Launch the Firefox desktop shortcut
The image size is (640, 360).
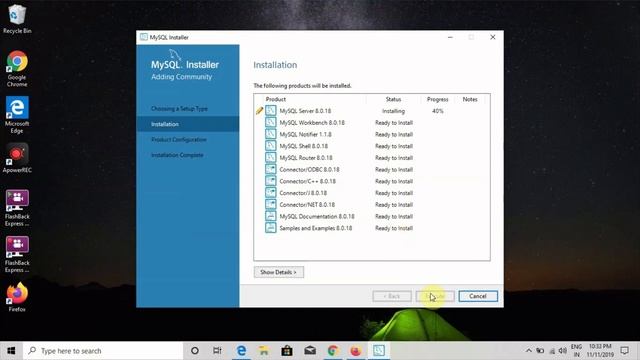[x=17, y=297]
